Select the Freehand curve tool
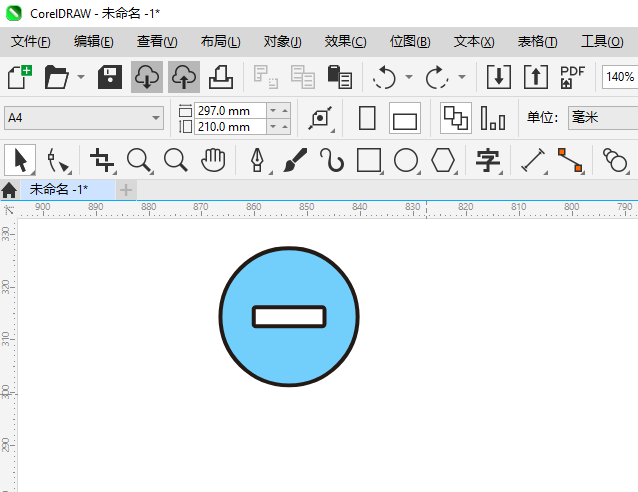Screen dimensions: 638x492 [332, 160]
